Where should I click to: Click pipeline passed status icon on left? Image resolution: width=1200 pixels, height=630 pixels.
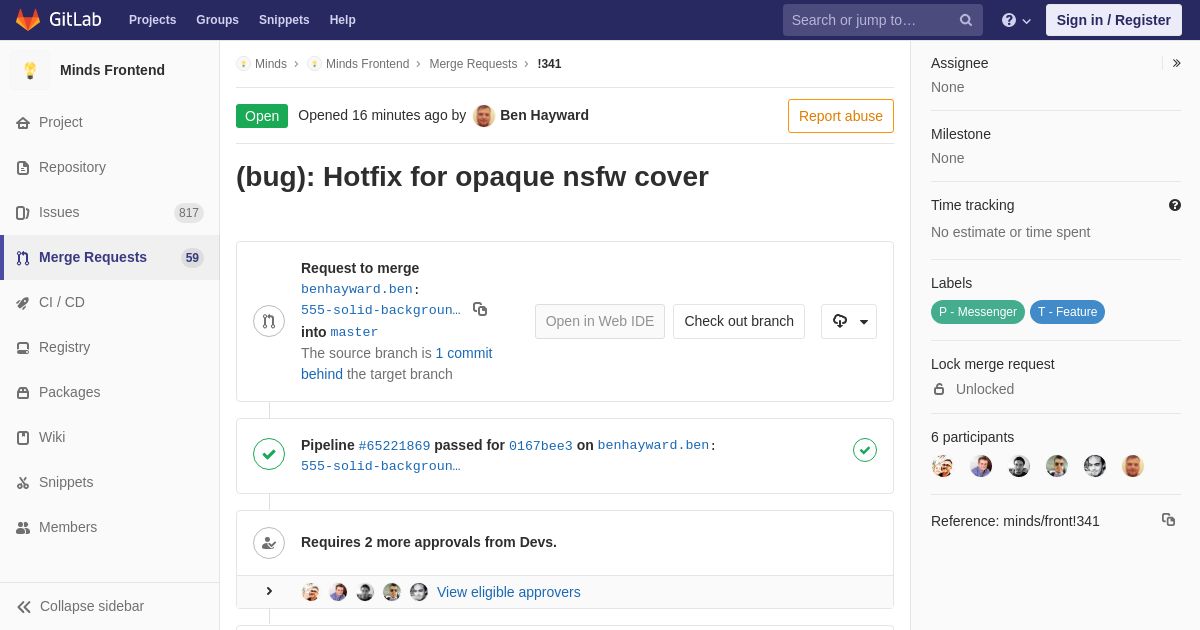pos(269,454)
